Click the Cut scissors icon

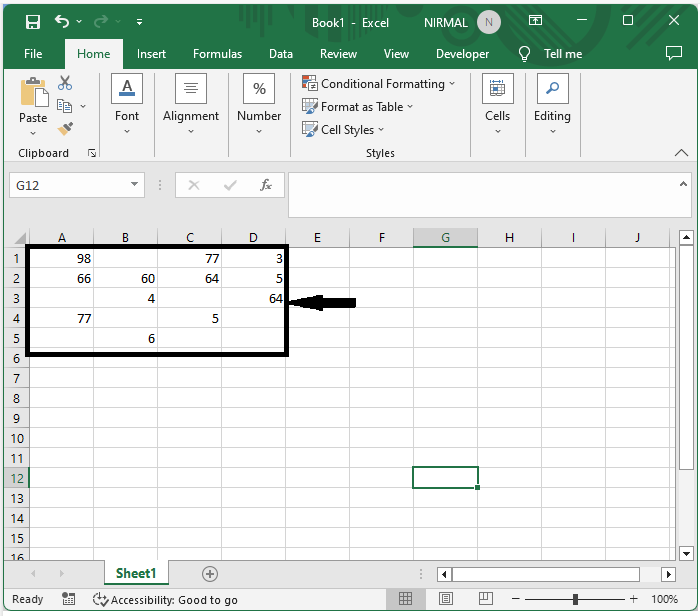click(65, 83)
